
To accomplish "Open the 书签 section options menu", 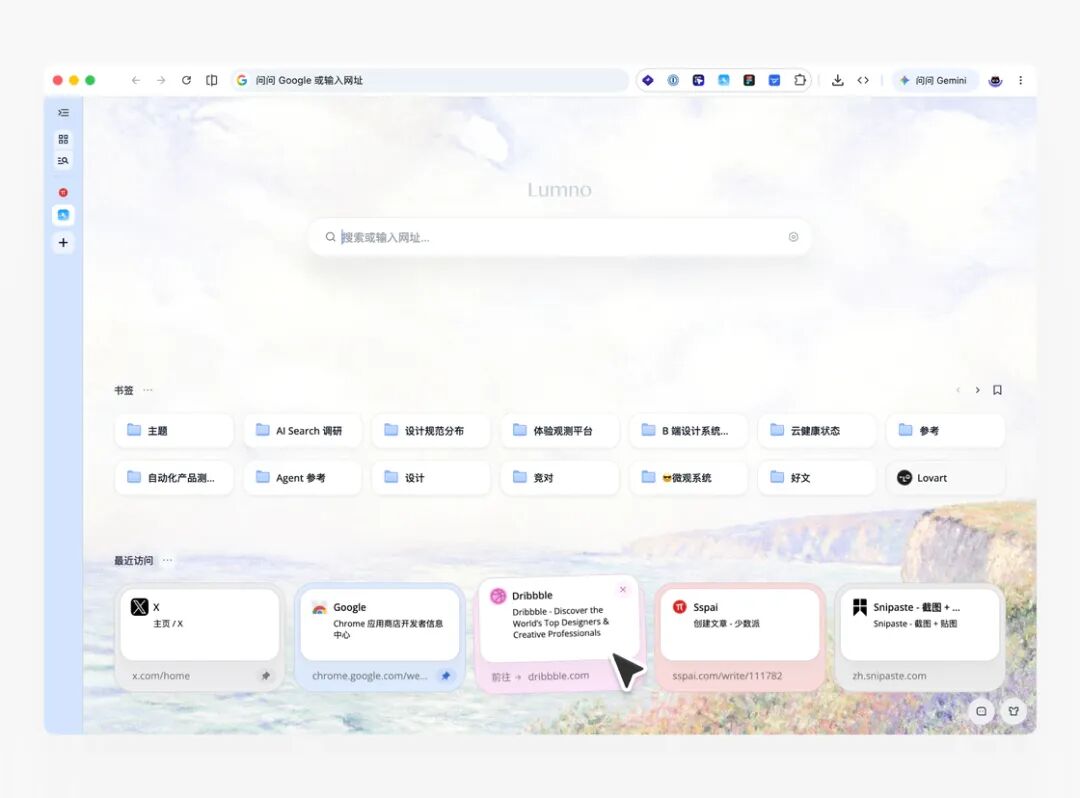I will pyautogui.click(x=147, y=390).
